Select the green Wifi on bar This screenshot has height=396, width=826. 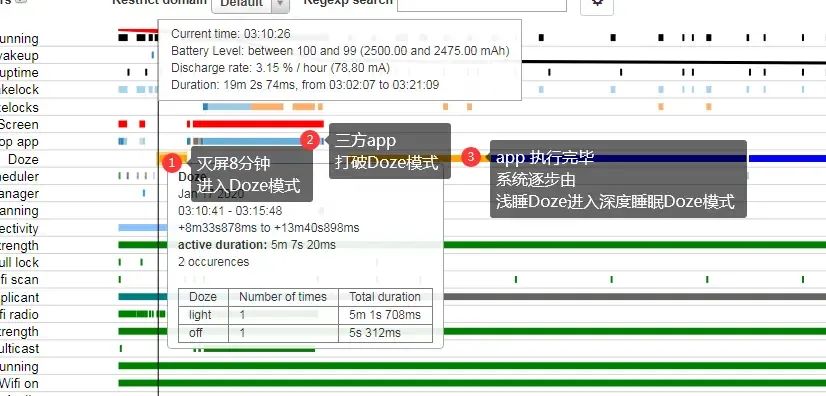click(472, 383)
